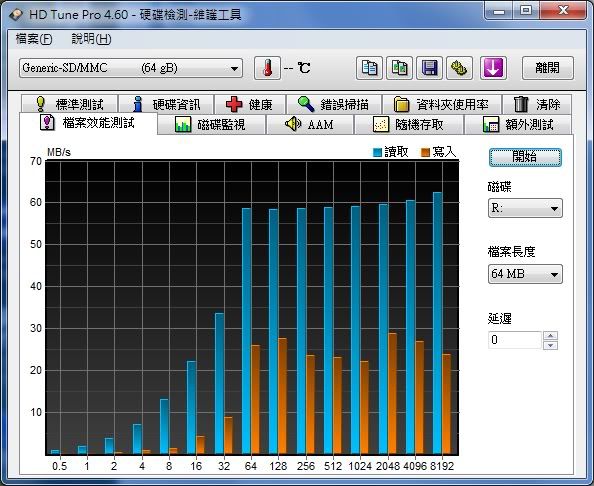Click the 開始 start button
The image size is (594, 486).
[525, 157]
